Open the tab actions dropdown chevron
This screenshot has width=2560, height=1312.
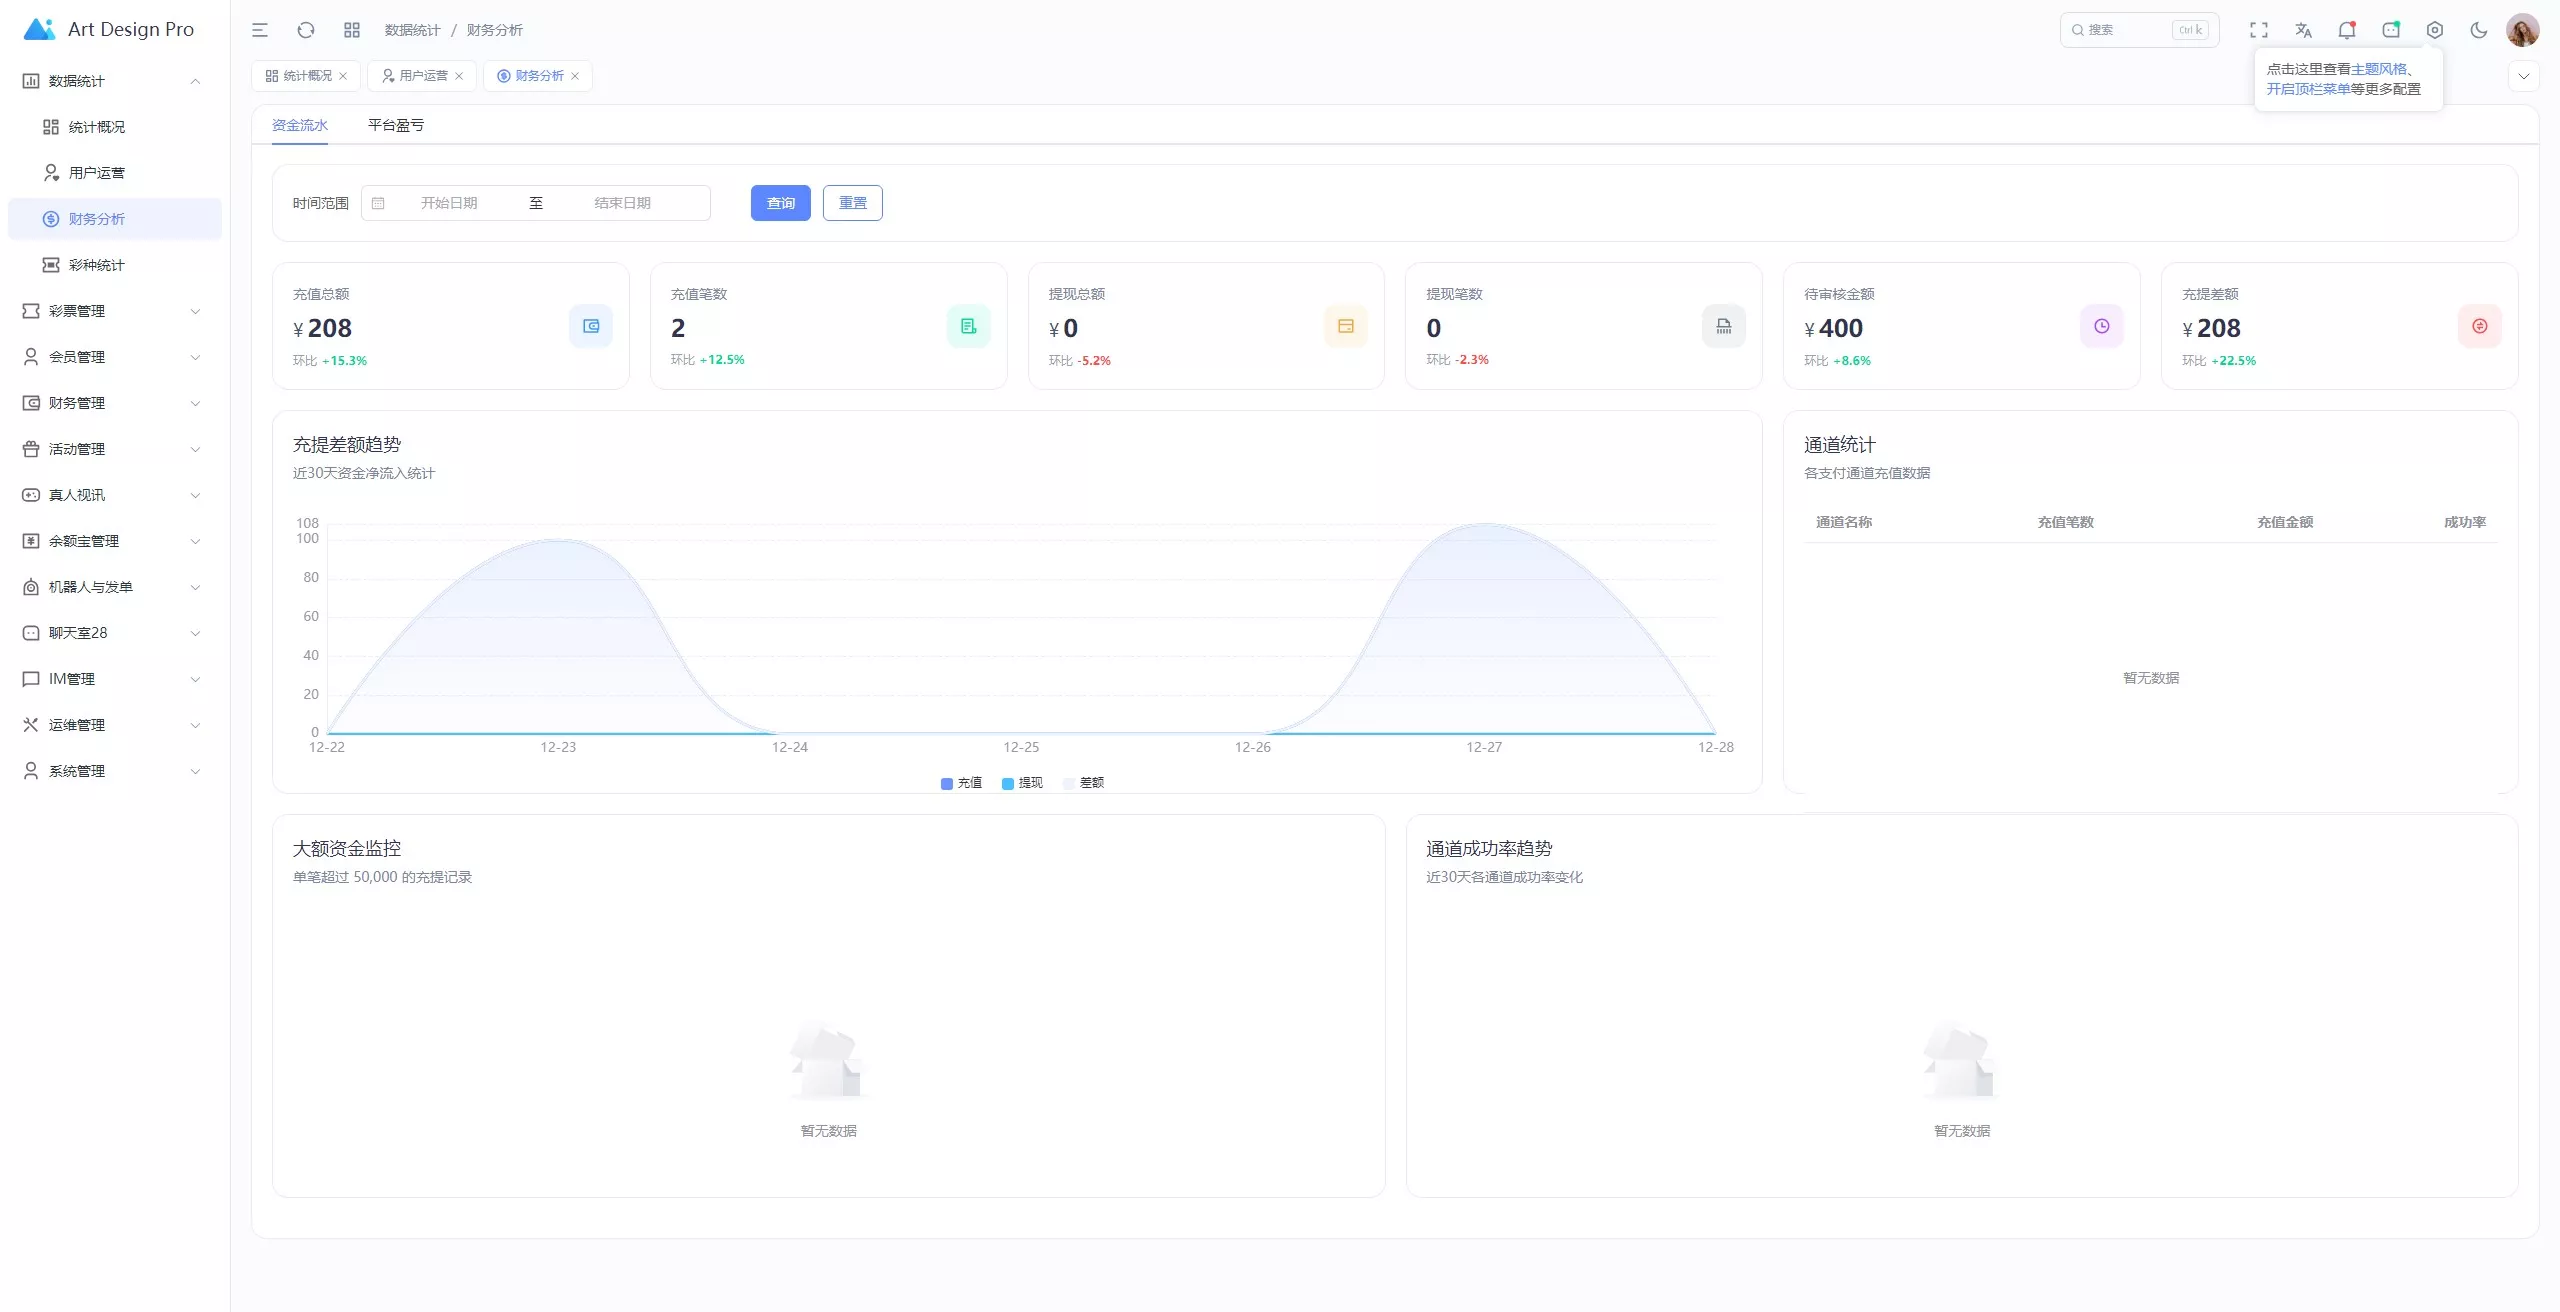pyautogui.click(x=2524, y=76)
